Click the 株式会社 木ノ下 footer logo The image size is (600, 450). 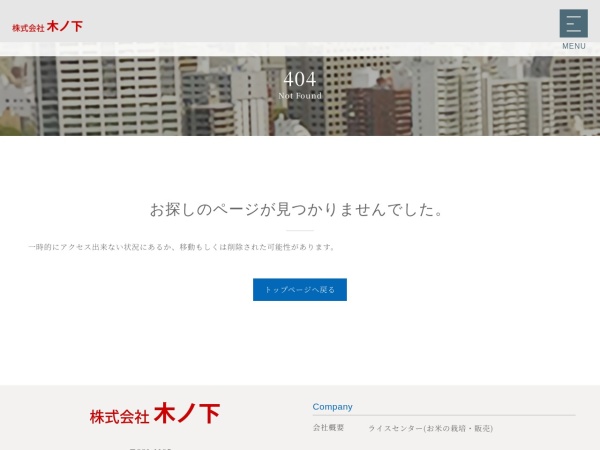pyautogui.click(x=155, y=414)
